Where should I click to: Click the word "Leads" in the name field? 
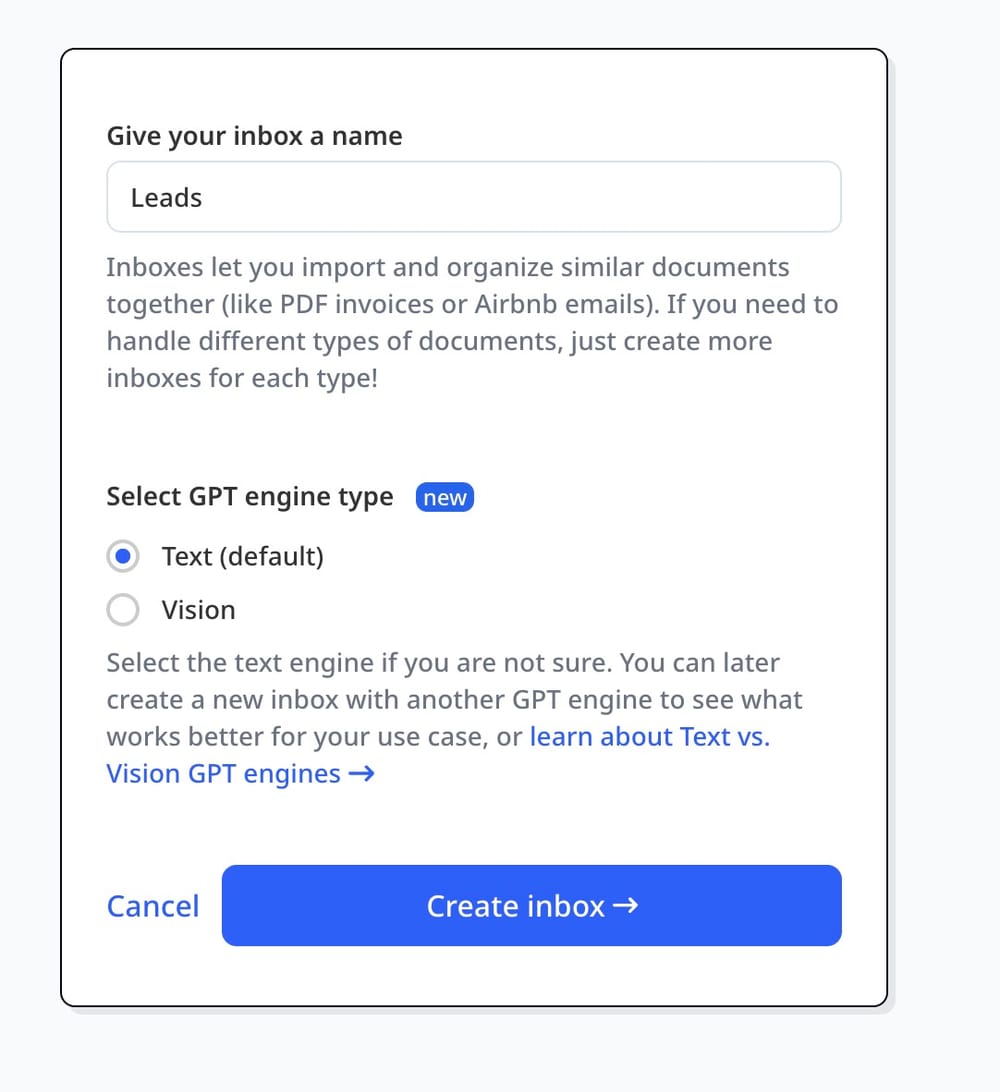pyautogui.click(x=166, y=198)
